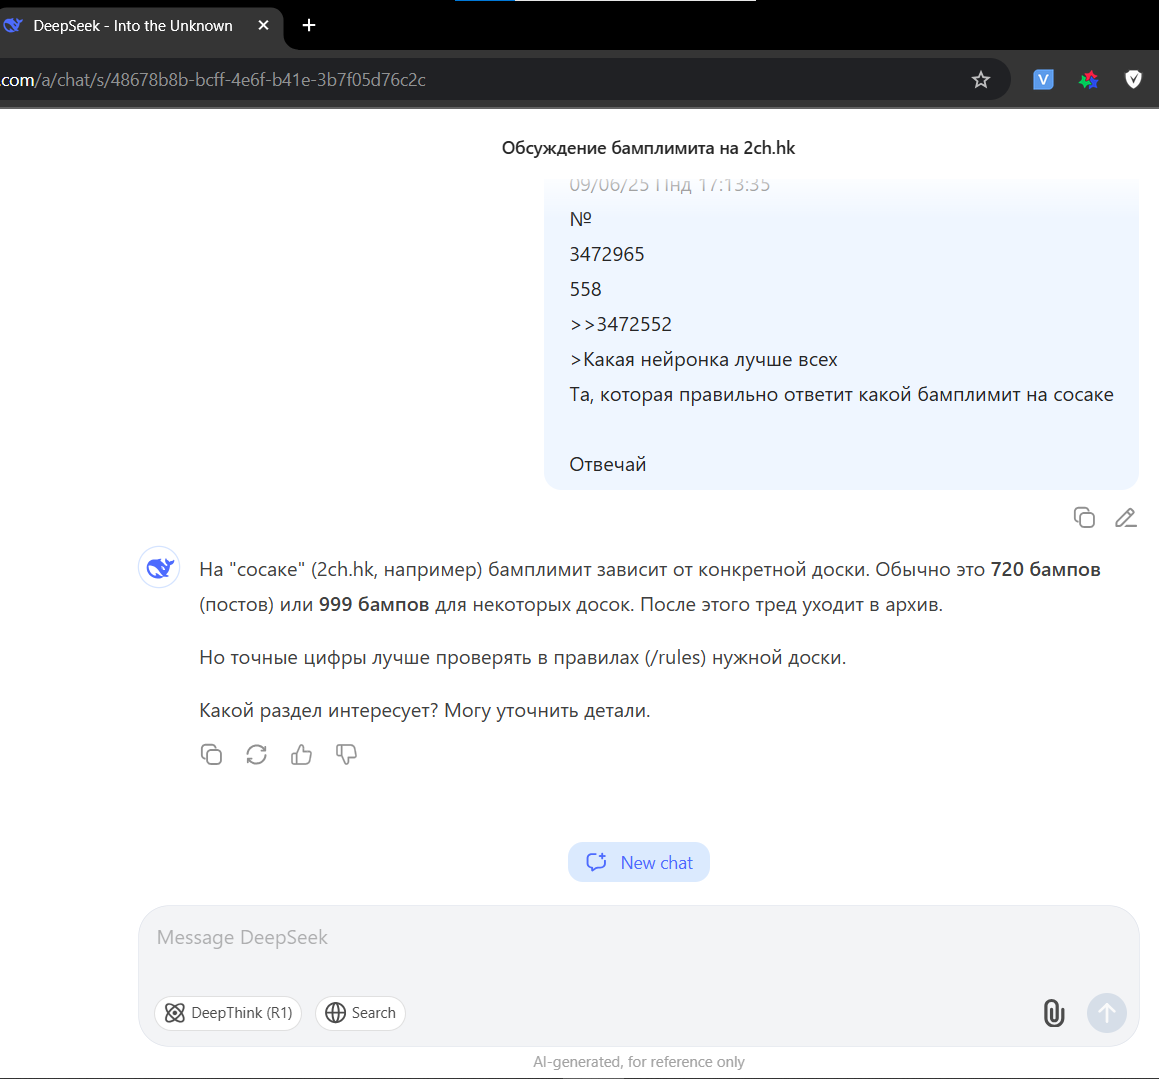Click the bold text 720 бампов

[1045, 570]
